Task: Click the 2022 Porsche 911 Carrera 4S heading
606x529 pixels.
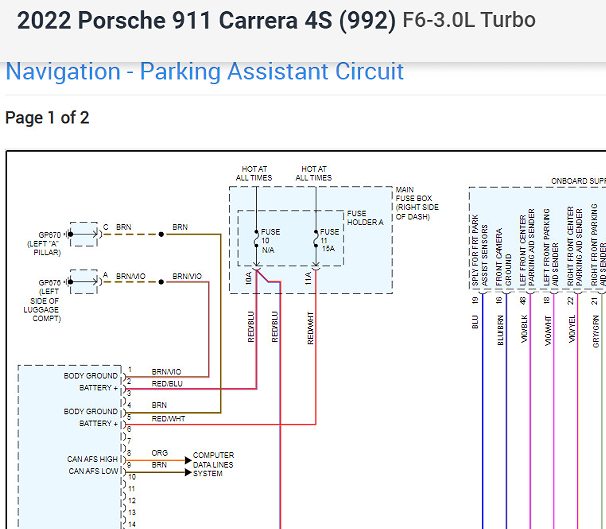Action: 206,20
